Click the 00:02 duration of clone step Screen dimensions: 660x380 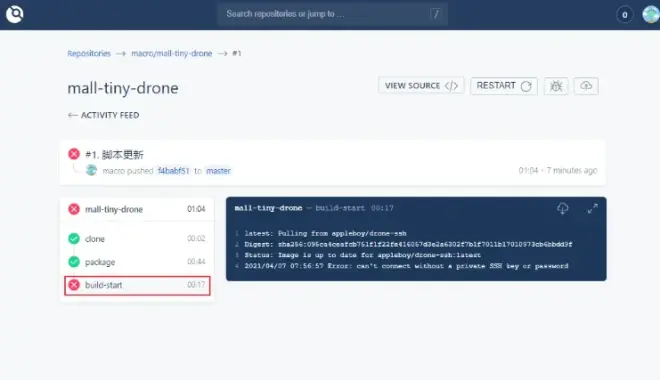pos(196,239)
